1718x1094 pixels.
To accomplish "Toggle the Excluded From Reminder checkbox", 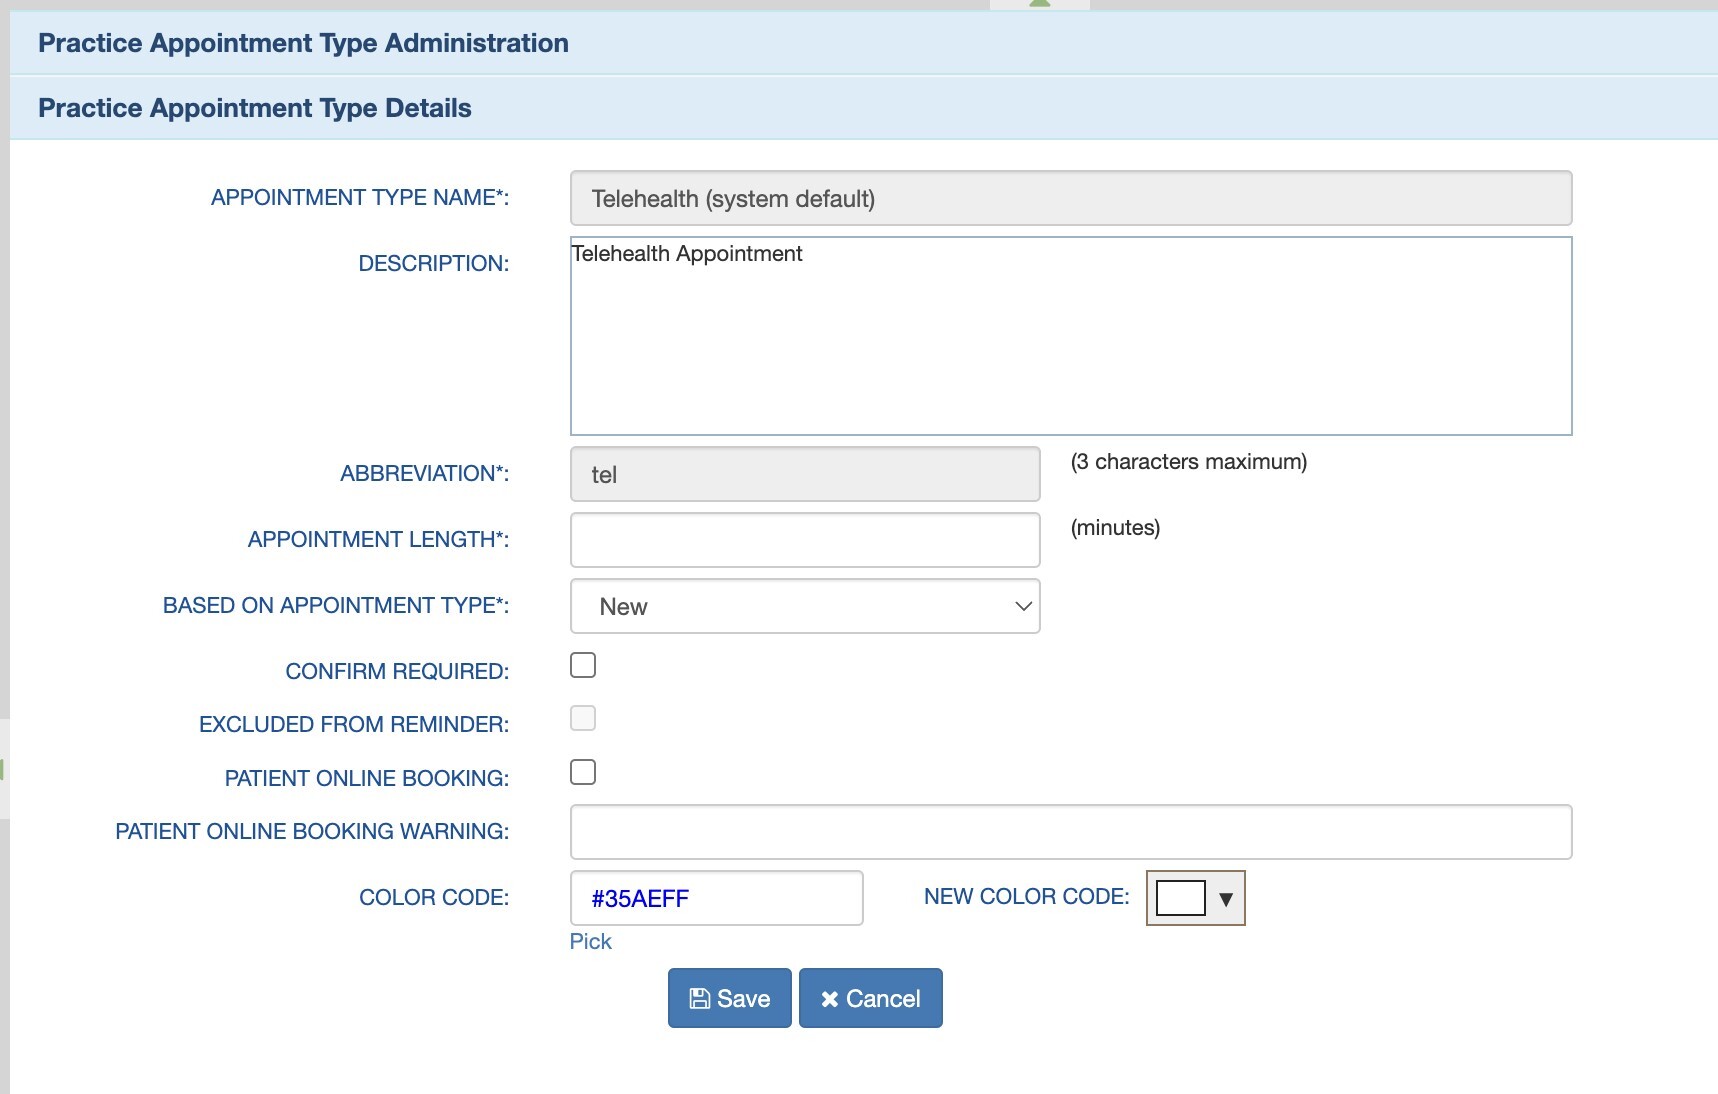I will point(583,718).
